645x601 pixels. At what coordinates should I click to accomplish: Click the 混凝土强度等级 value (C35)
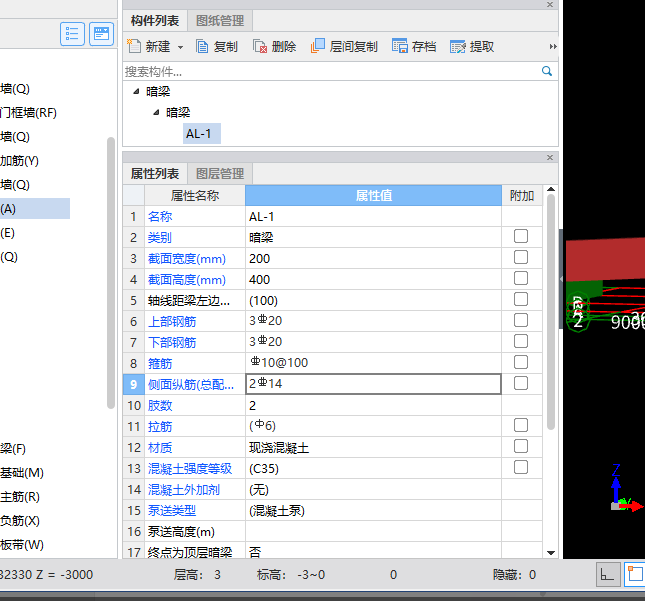click(x=373, y=468)
